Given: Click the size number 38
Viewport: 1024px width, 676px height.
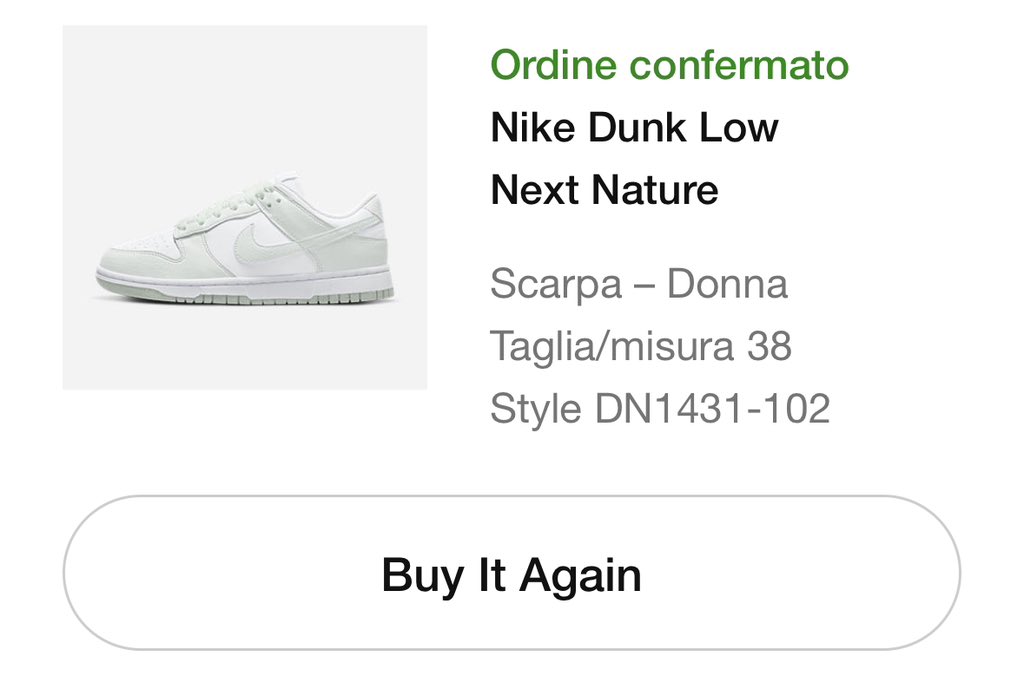Looking at the screenshot, I should point(769,346).
